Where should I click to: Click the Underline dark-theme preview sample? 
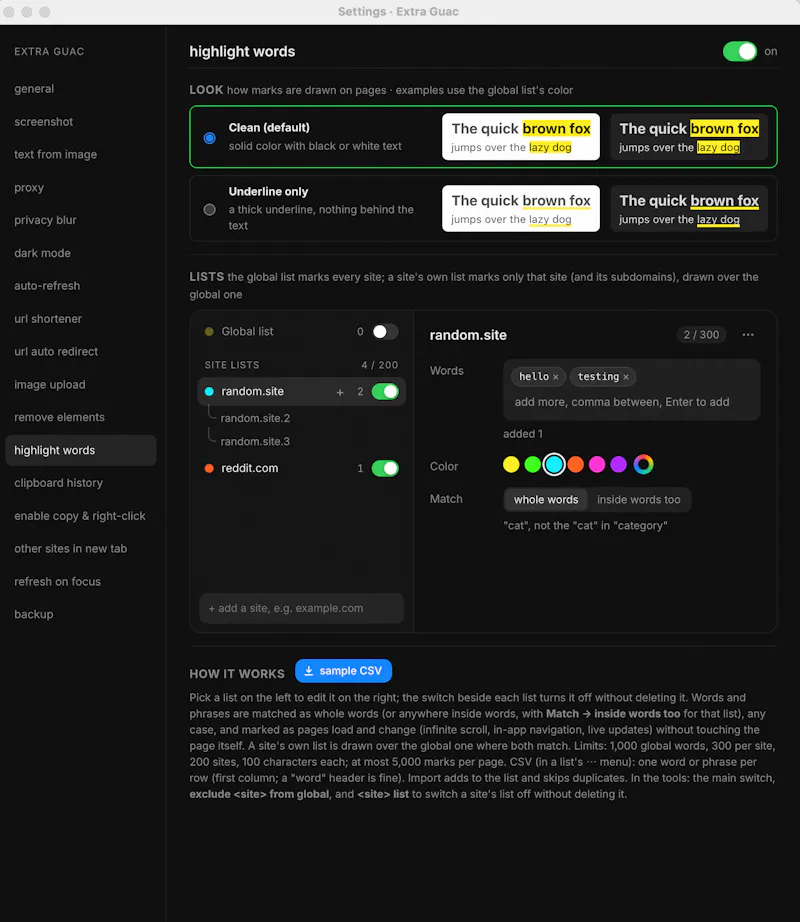689,209
